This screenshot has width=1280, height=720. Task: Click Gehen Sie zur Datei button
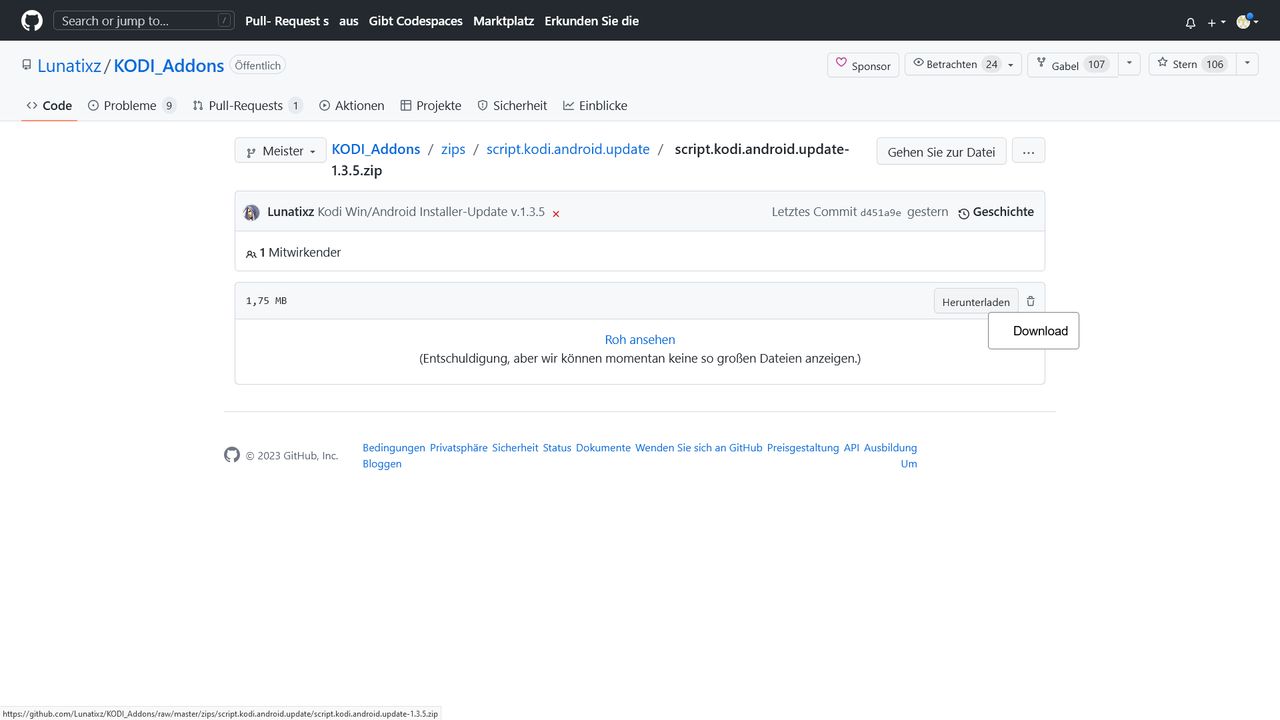[941, 152]
